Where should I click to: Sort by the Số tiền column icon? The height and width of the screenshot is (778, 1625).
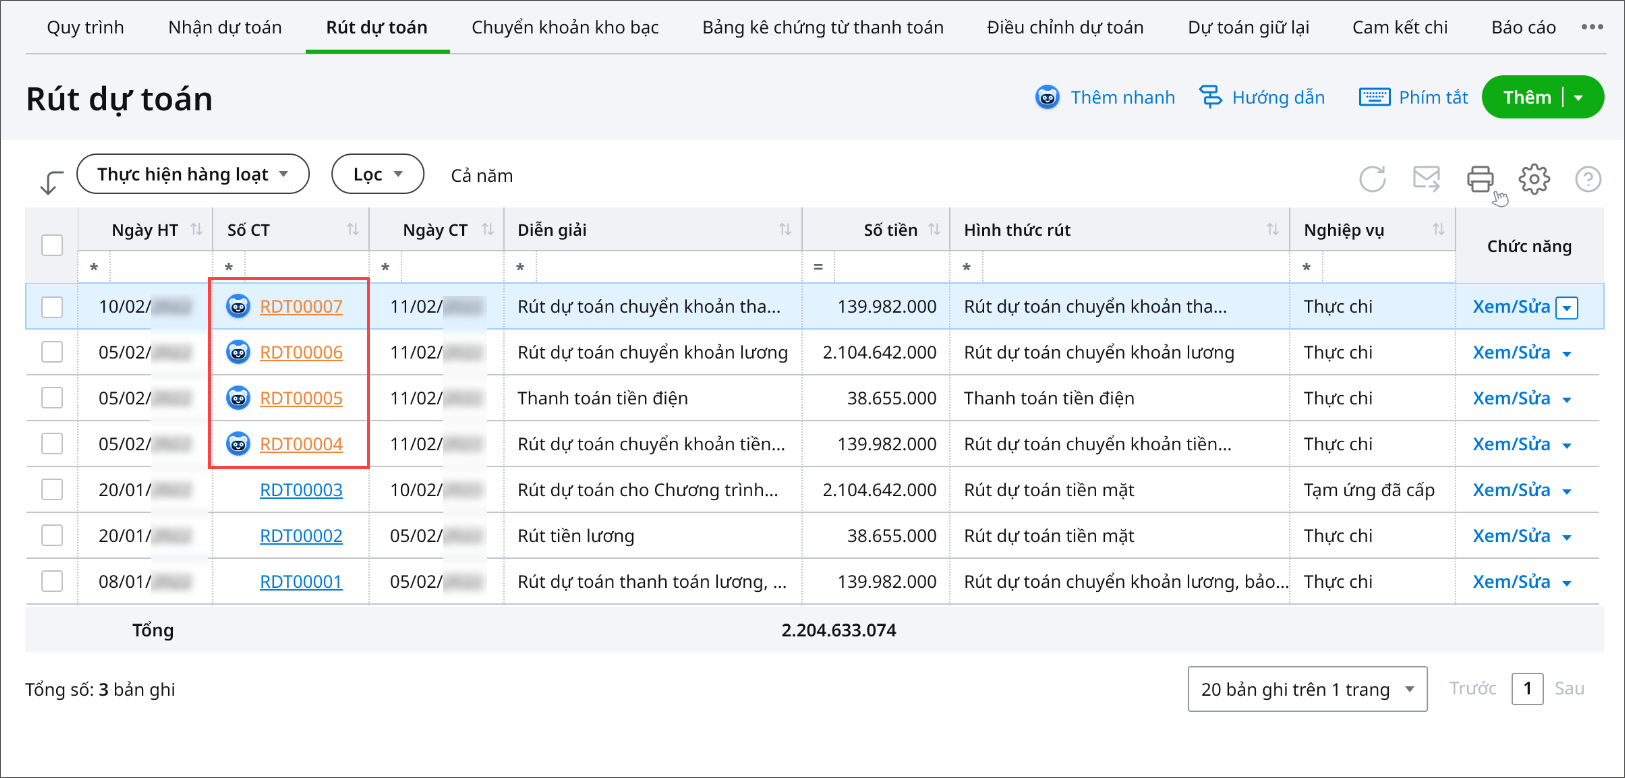pos(934,230)
